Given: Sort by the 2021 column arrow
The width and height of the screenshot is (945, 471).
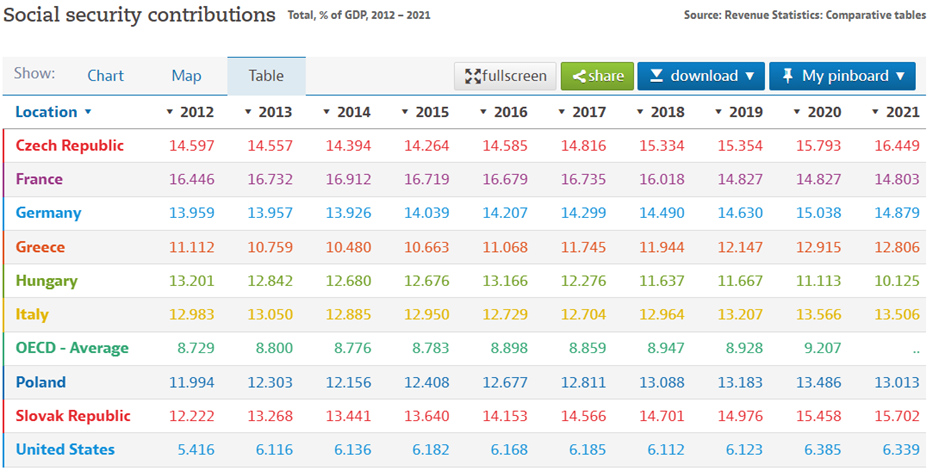Looking at the screenshot, I should (x=876, y=112).
